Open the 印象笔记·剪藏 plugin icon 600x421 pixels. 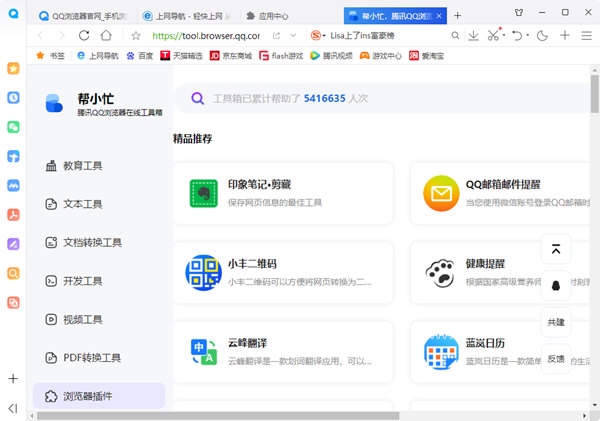[x=204, y=193]
